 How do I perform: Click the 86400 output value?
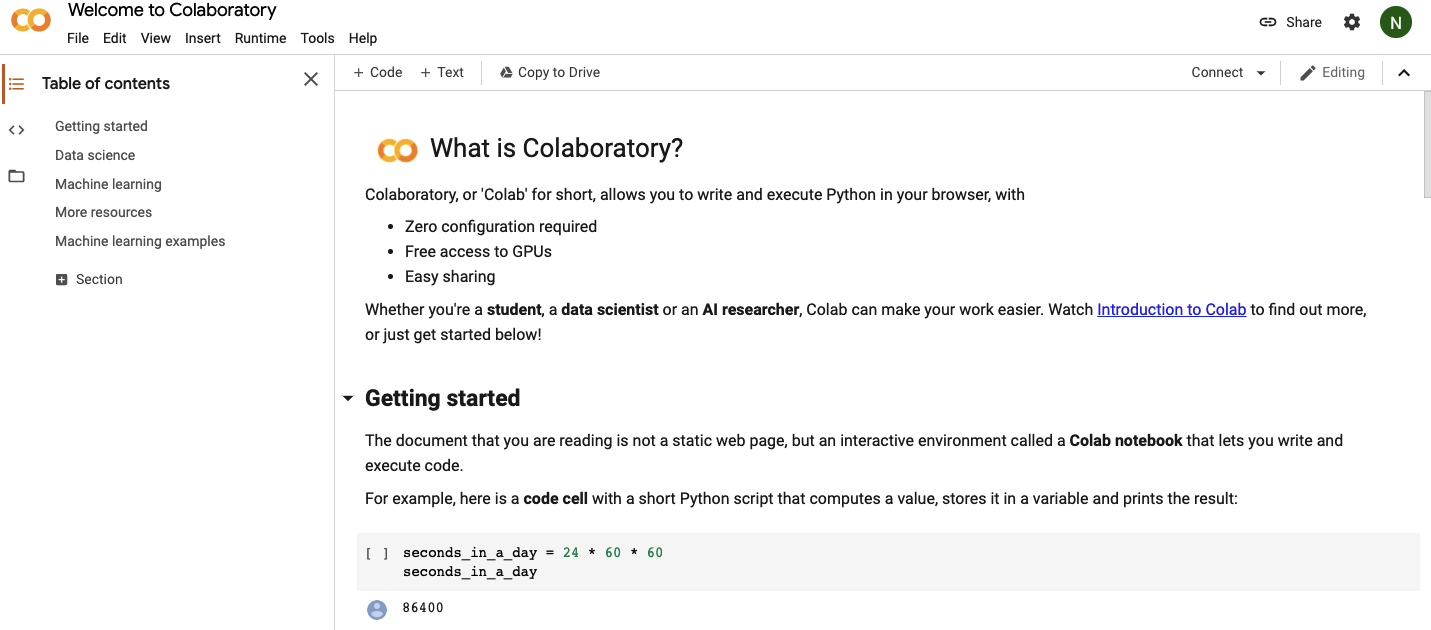[x=423, y=608]
